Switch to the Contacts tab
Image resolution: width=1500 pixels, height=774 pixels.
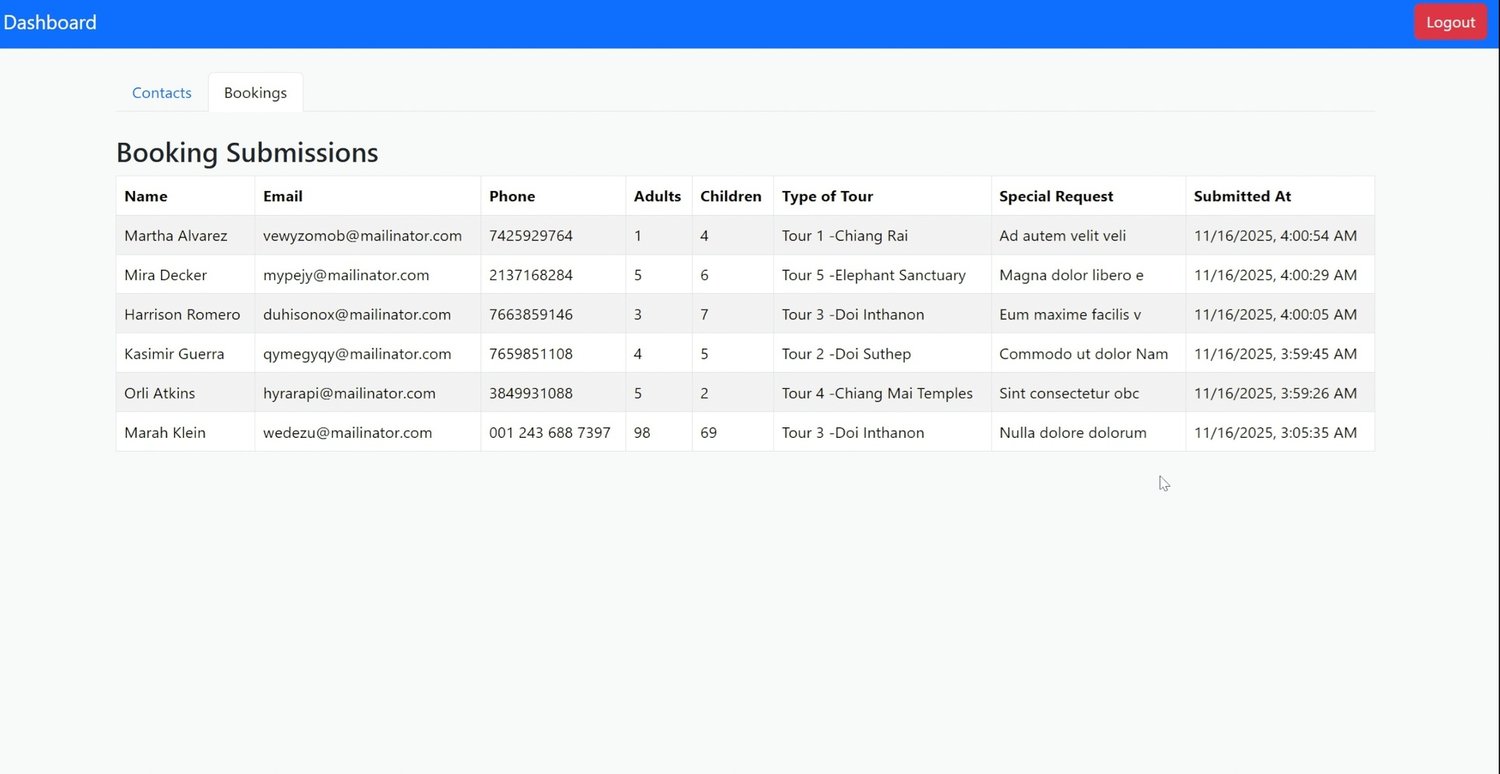coord(162,92)
